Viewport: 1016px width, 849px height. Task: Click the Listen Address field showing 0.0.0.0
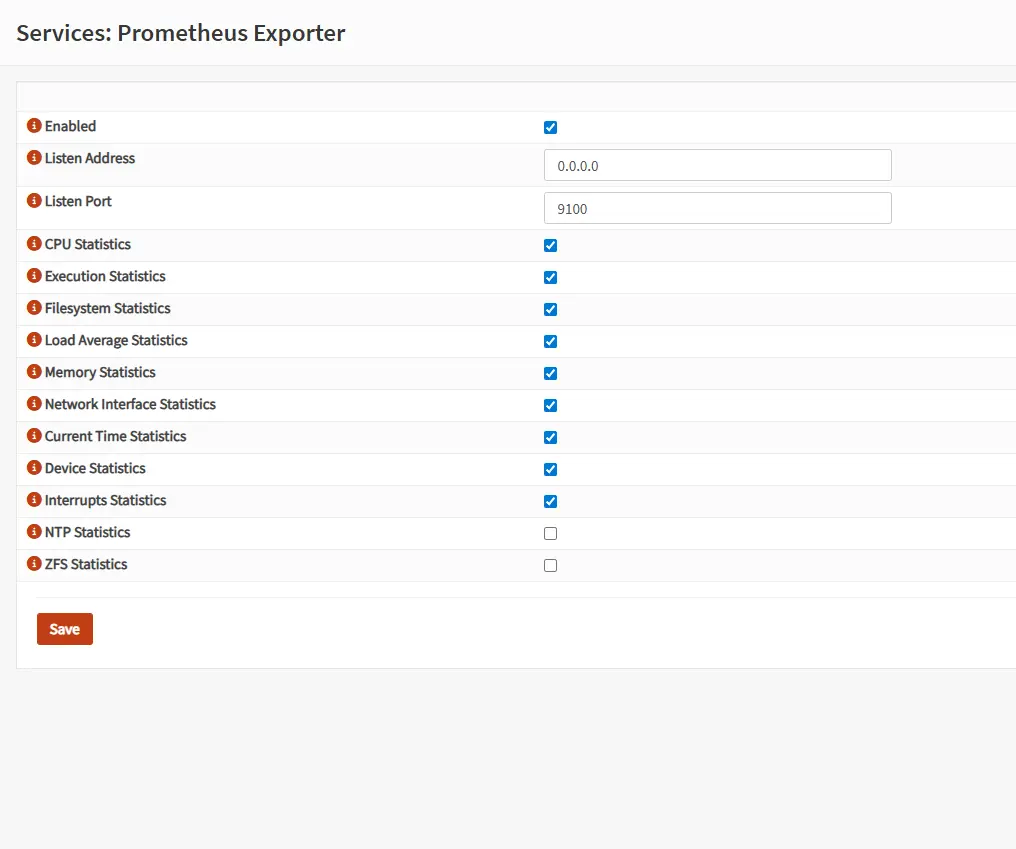click(x=717, y=165)
